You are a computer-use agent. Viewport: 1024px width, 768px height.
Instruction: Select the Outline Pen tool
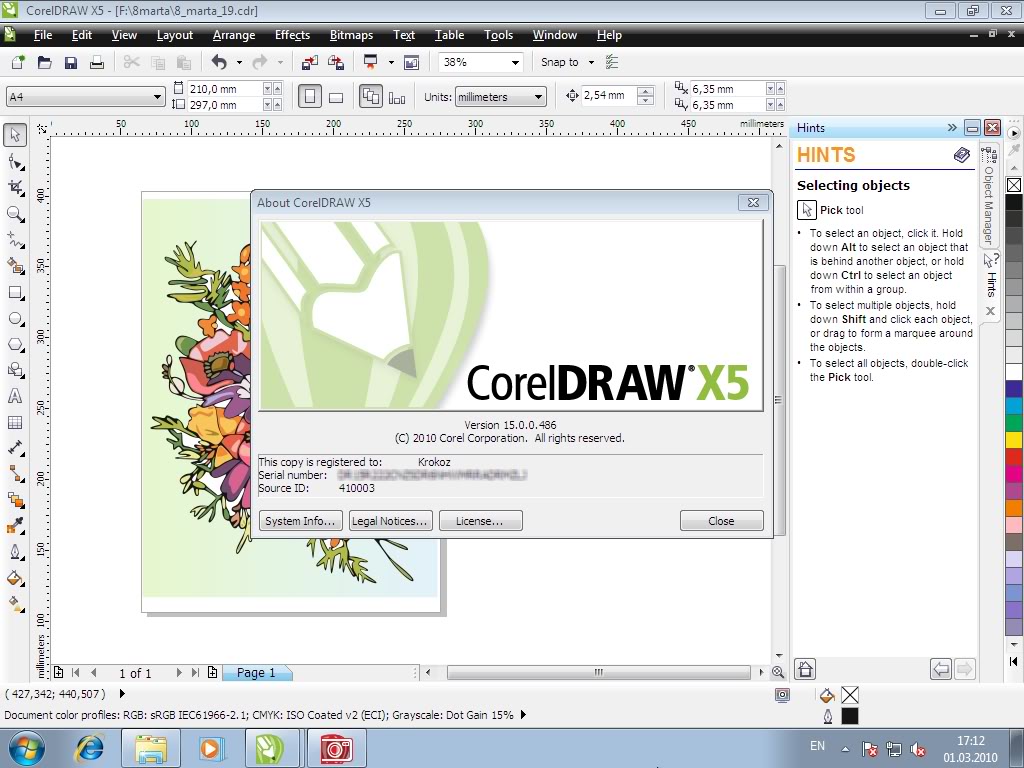coord(15,552)
